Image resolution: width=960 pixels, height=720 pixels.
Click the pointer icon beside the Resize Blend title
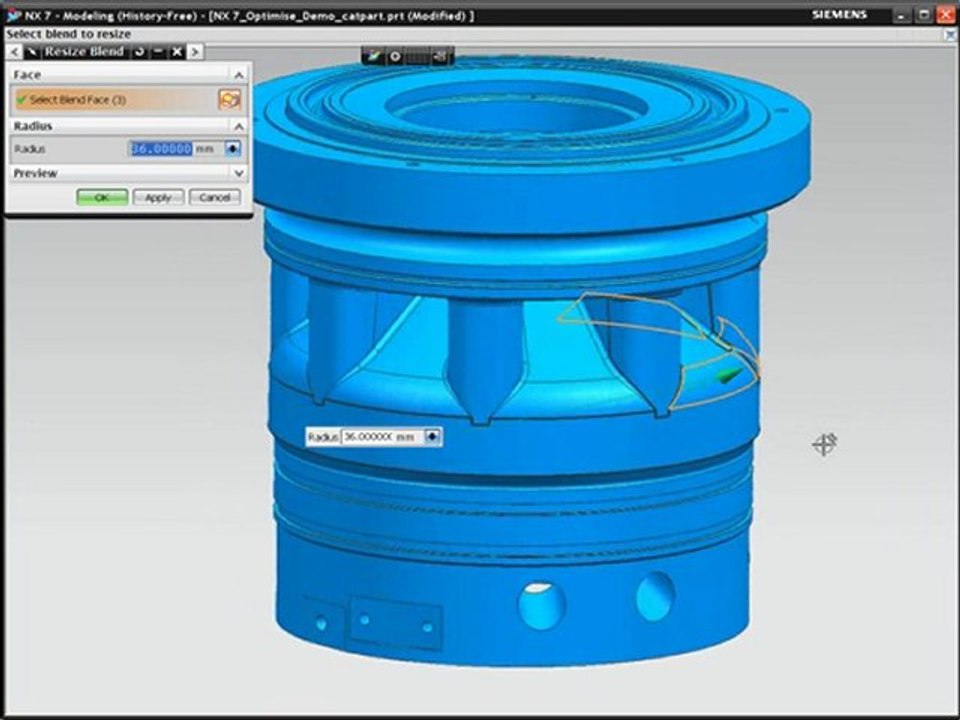pos(32,52)
